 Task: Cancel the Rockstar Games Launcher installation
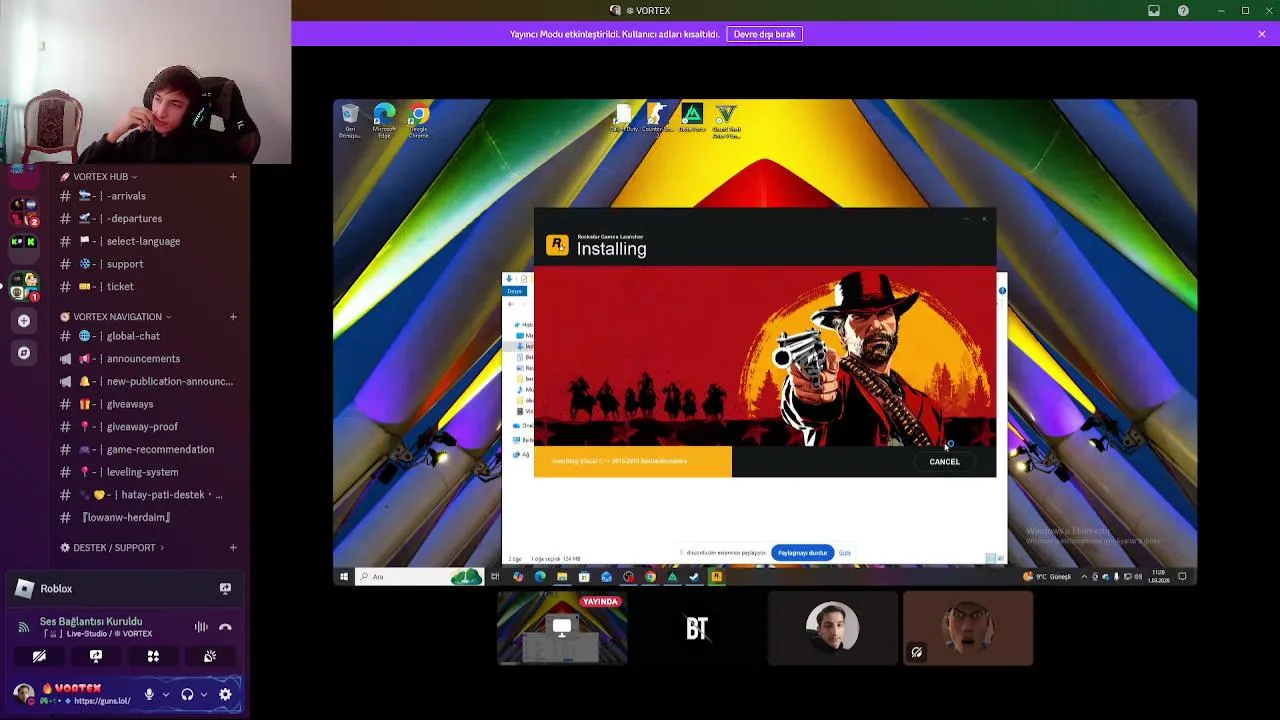pyautogui.click(x=944, y=462)
